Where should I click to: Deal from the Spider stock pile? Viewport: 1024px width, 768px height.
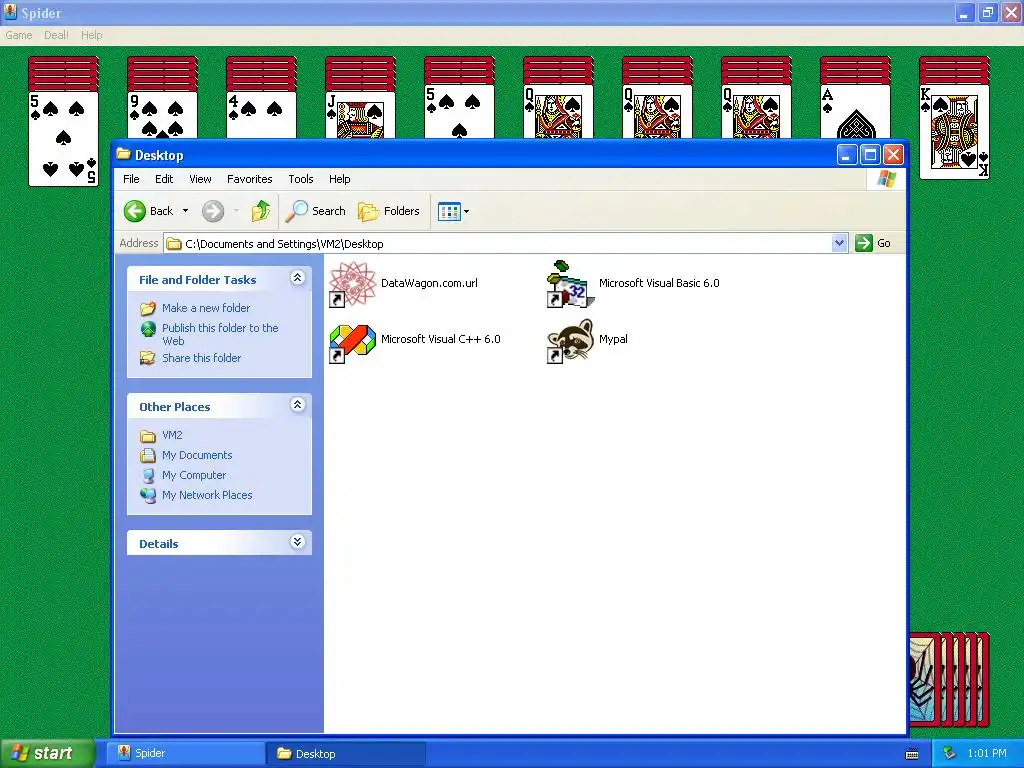click(x=950, y=679)
